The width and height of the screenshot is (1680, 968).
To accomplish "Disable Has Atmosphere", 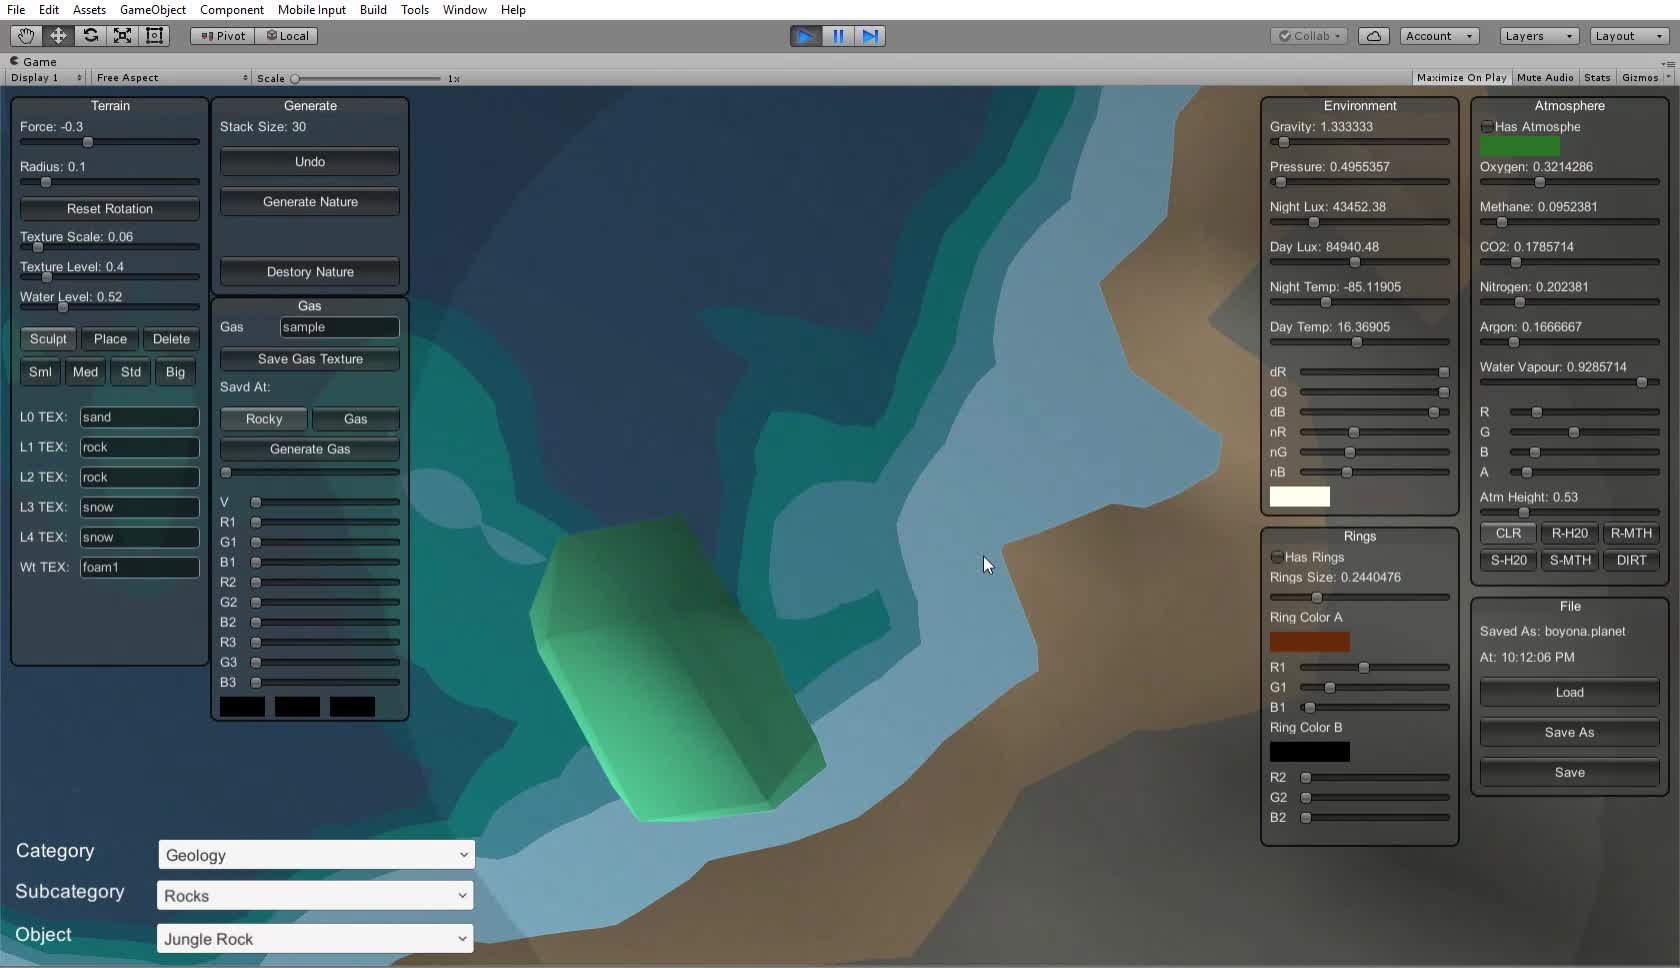I will (x=1486, y=127).
